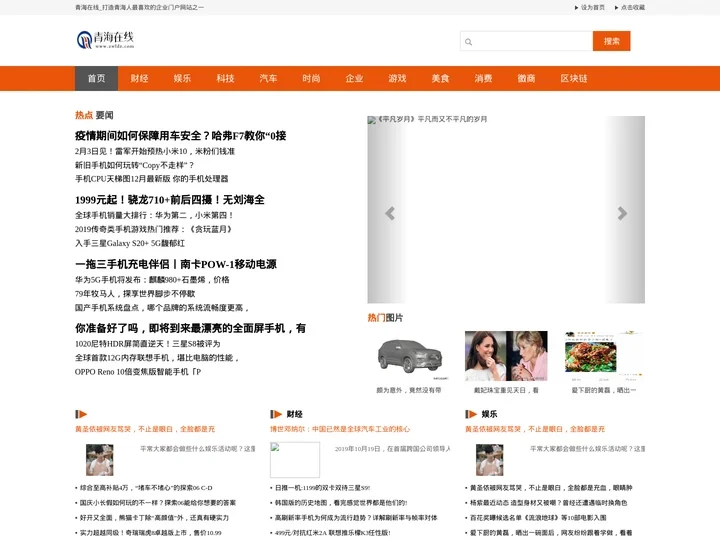This screenshot has height=540, width=720.
Task: Click person thumbnail in left bottom section
Action: tap(100, 460)
